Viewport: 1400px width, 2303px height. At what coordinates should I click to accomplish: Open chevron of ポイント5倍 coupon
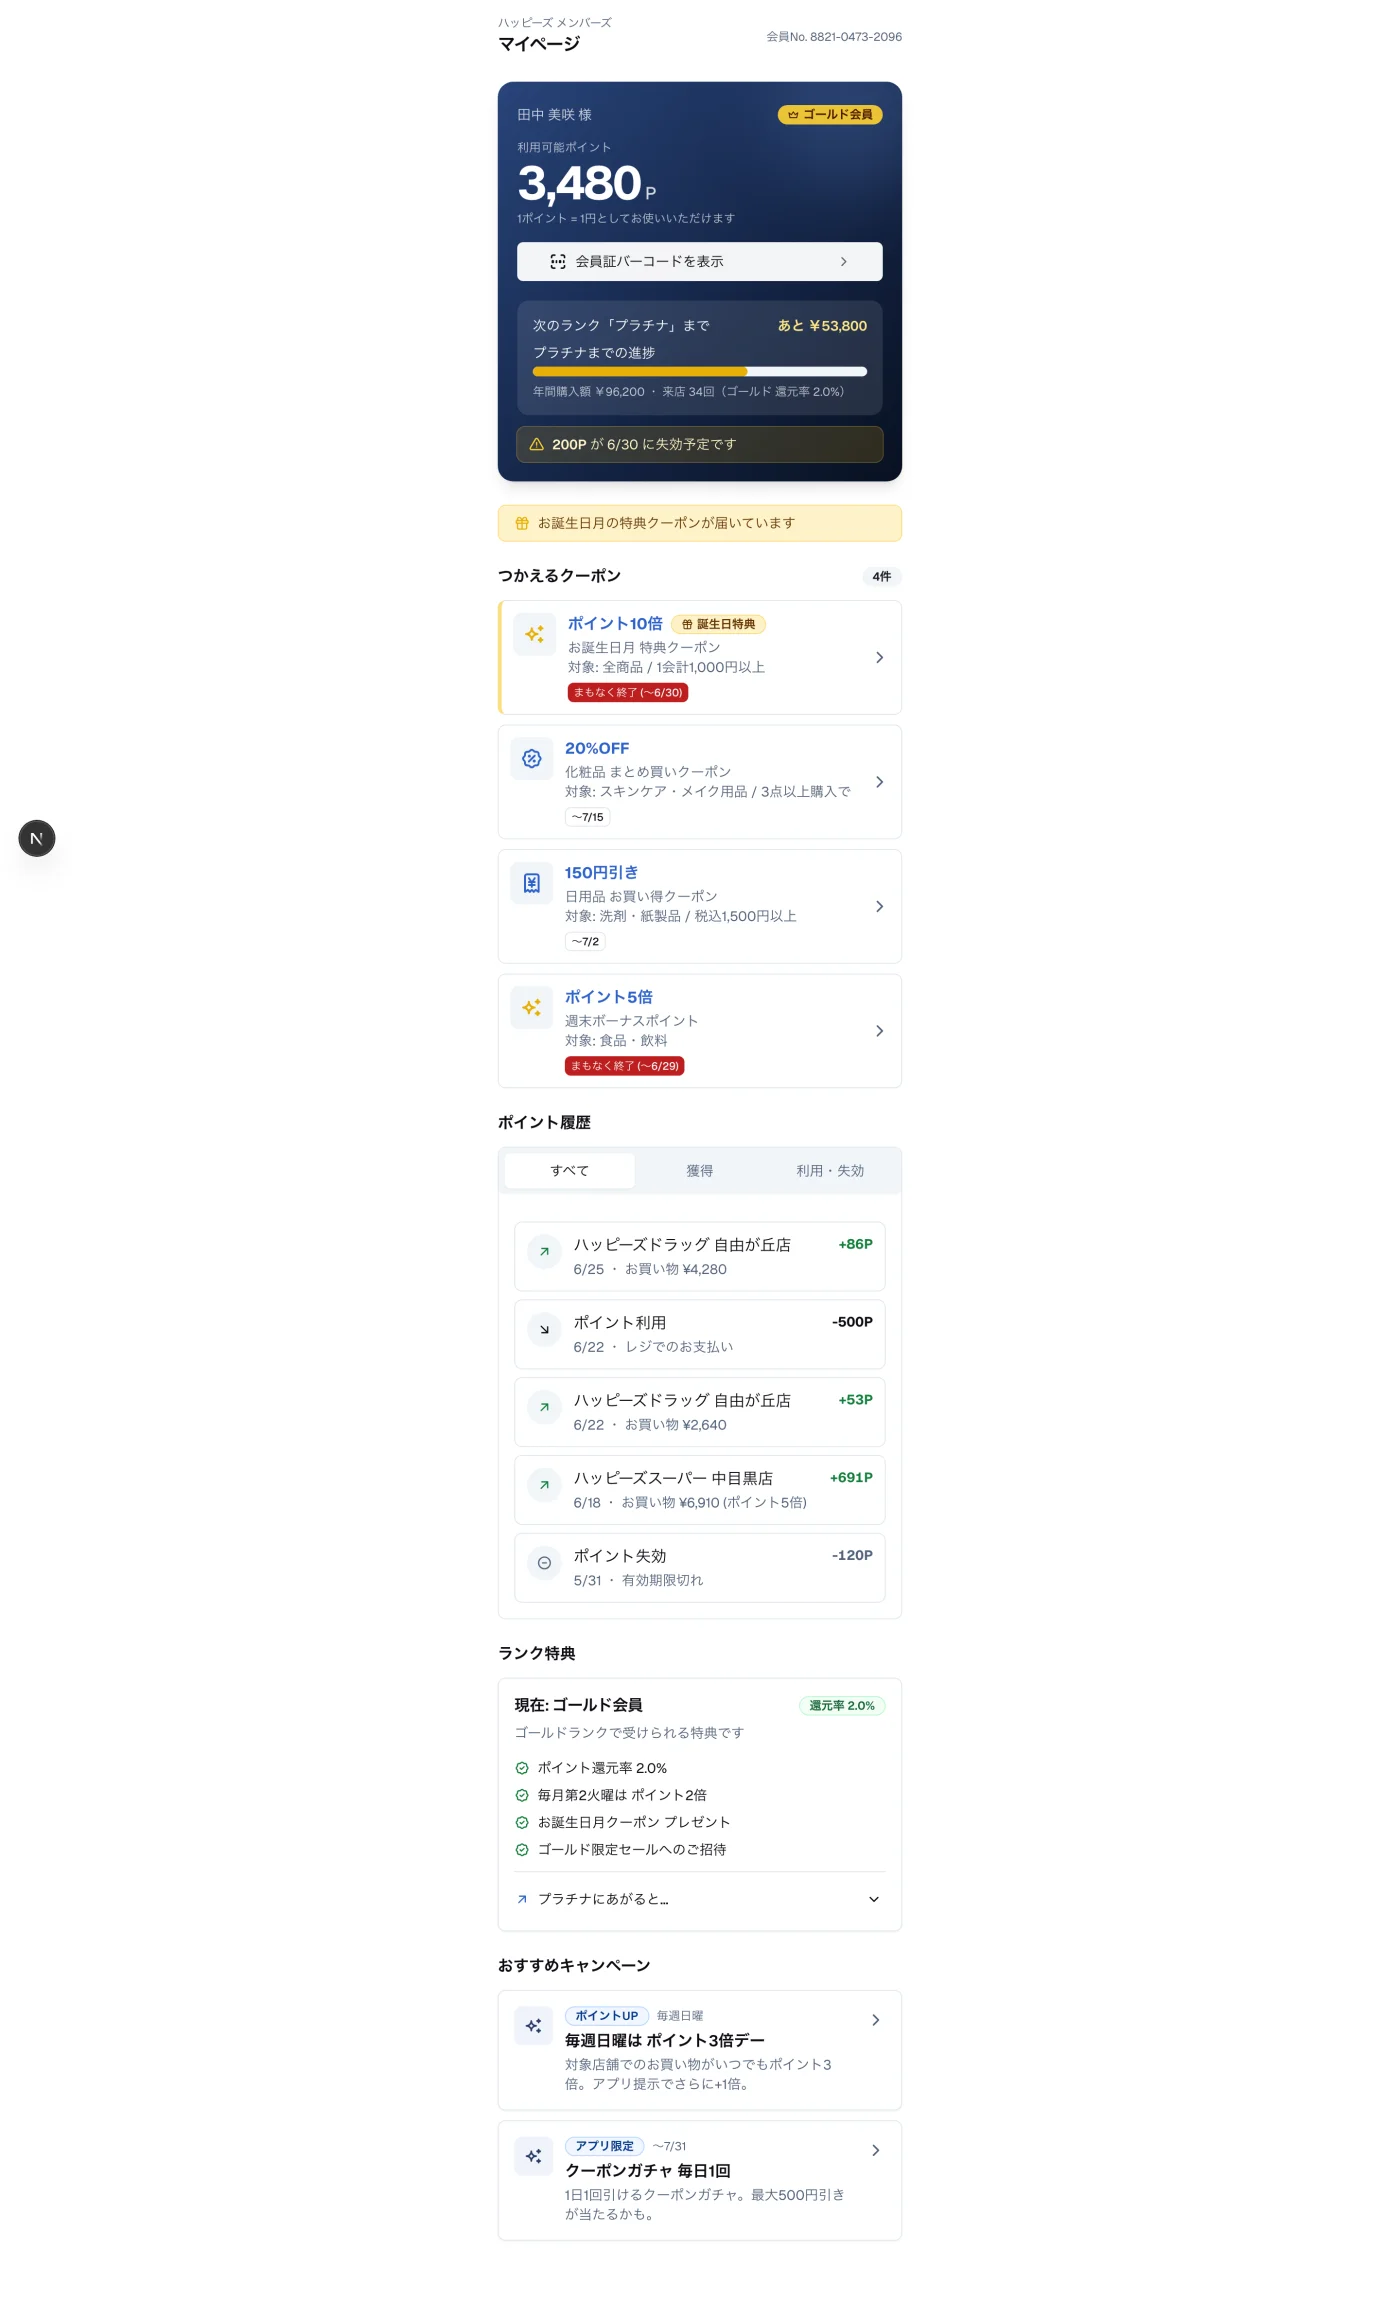coord(880,1031)
